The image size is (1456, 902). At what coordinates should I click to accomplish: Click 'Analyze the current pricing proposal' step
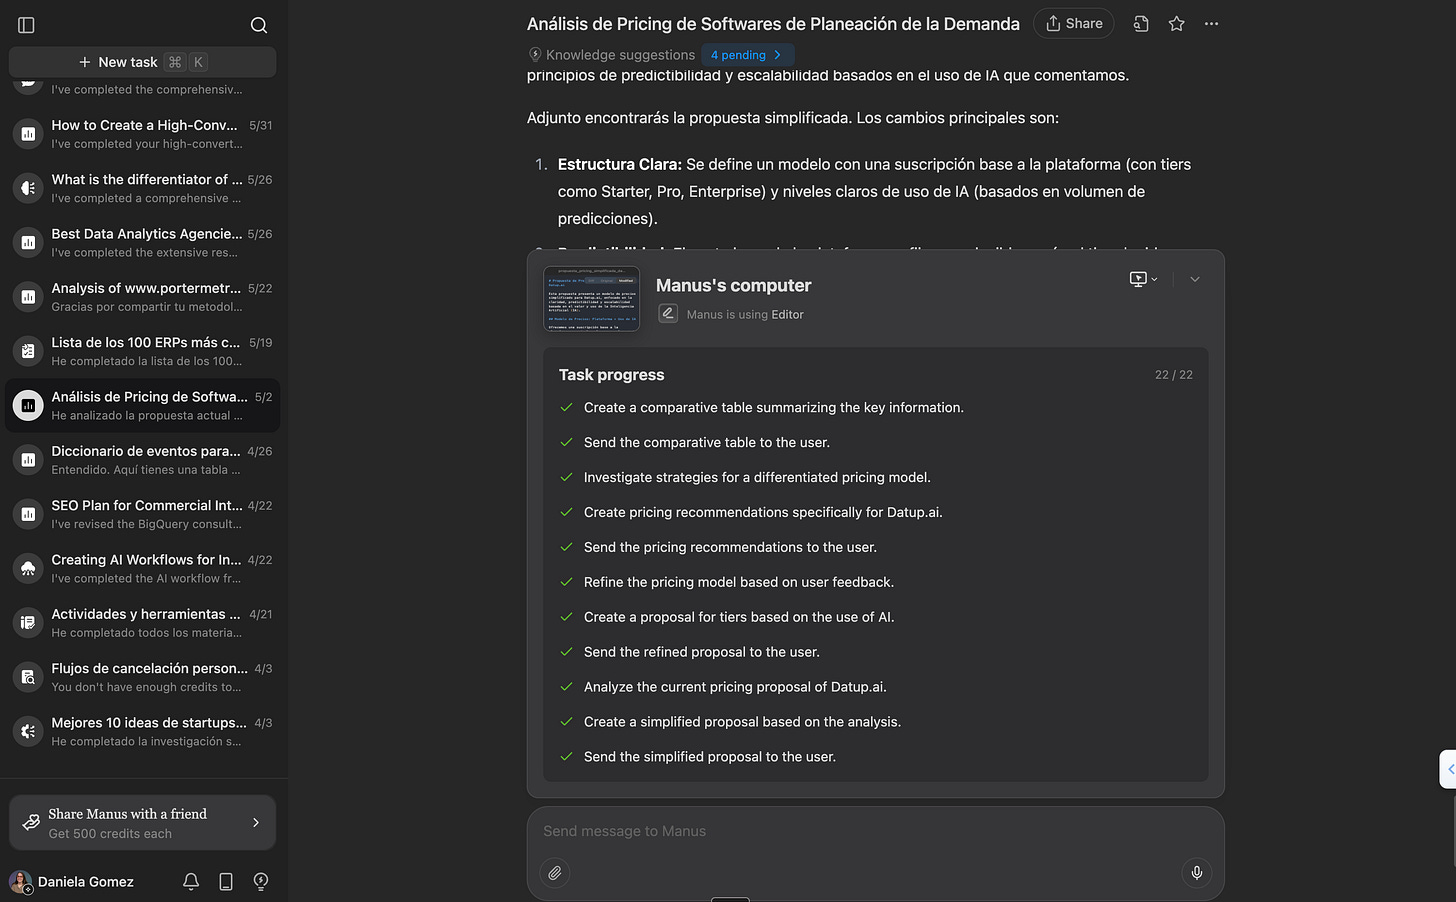click(x=735, y=687)
